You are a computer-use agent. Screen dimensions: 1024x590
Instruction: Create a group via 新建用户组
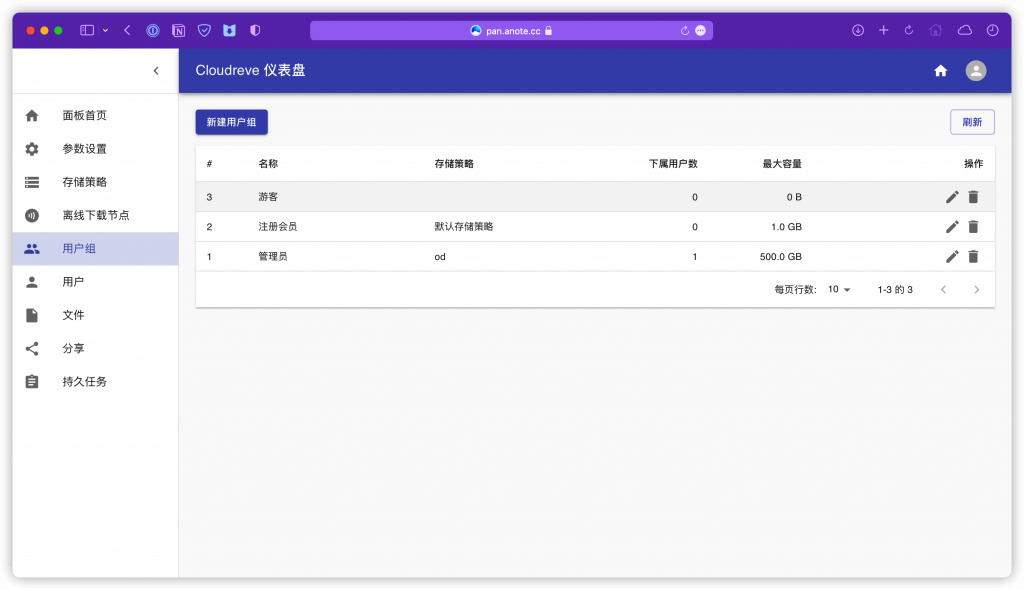point(231,121)
